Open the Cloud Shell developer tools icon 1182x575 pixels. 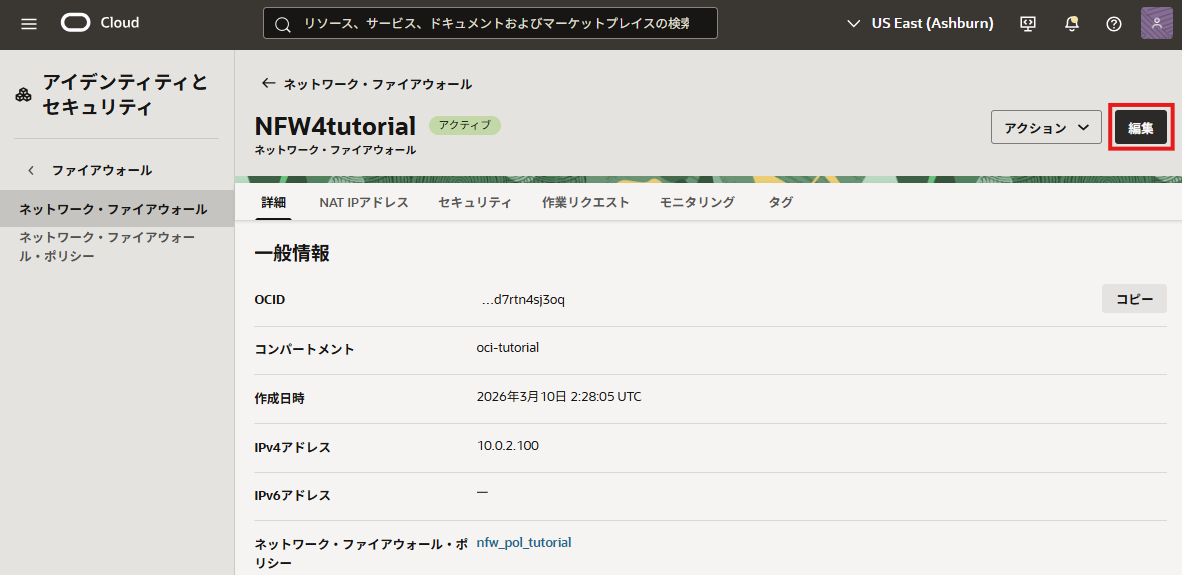pos(1027,23)
